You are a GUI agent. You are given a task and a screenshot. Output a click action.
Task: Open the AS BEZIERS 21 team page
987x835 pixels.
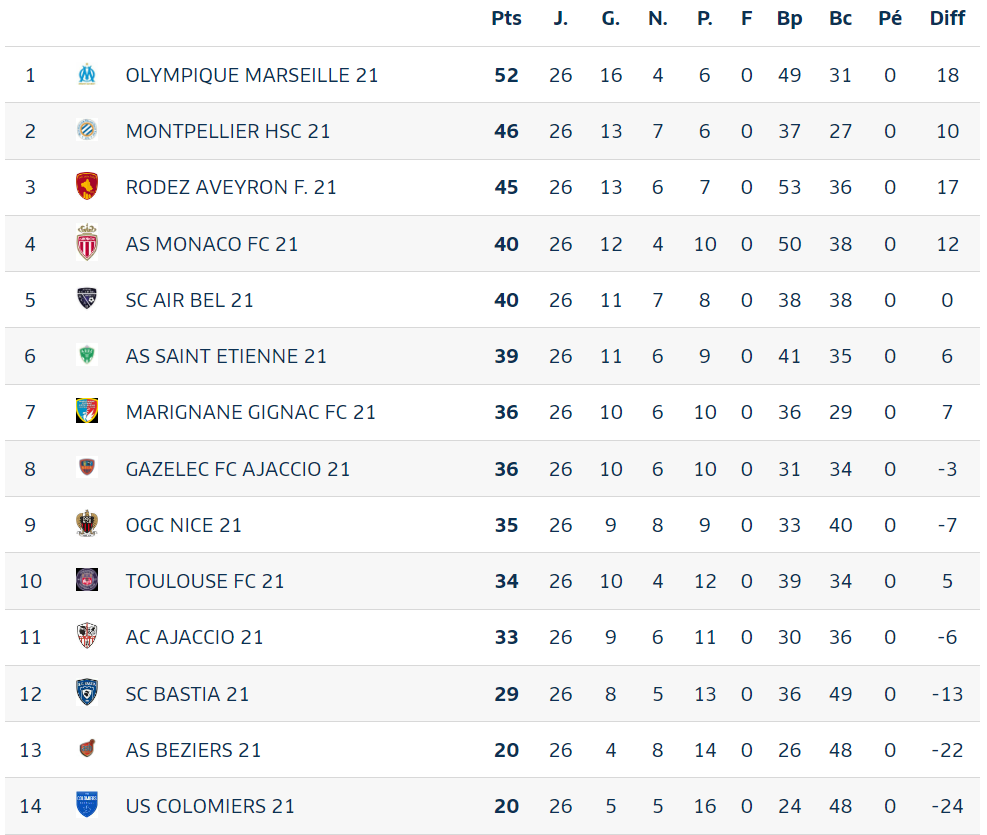(x=193, y=749)
